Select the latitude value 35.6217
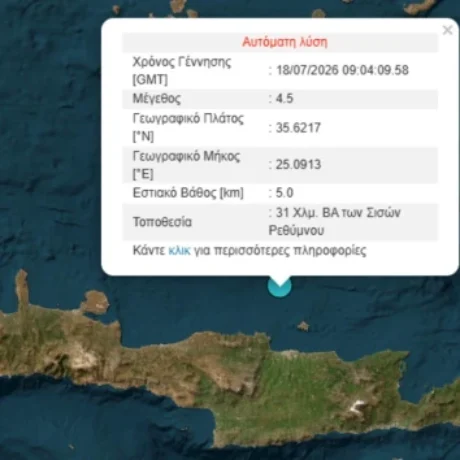 pyautogui.click(x=298, y=128)
